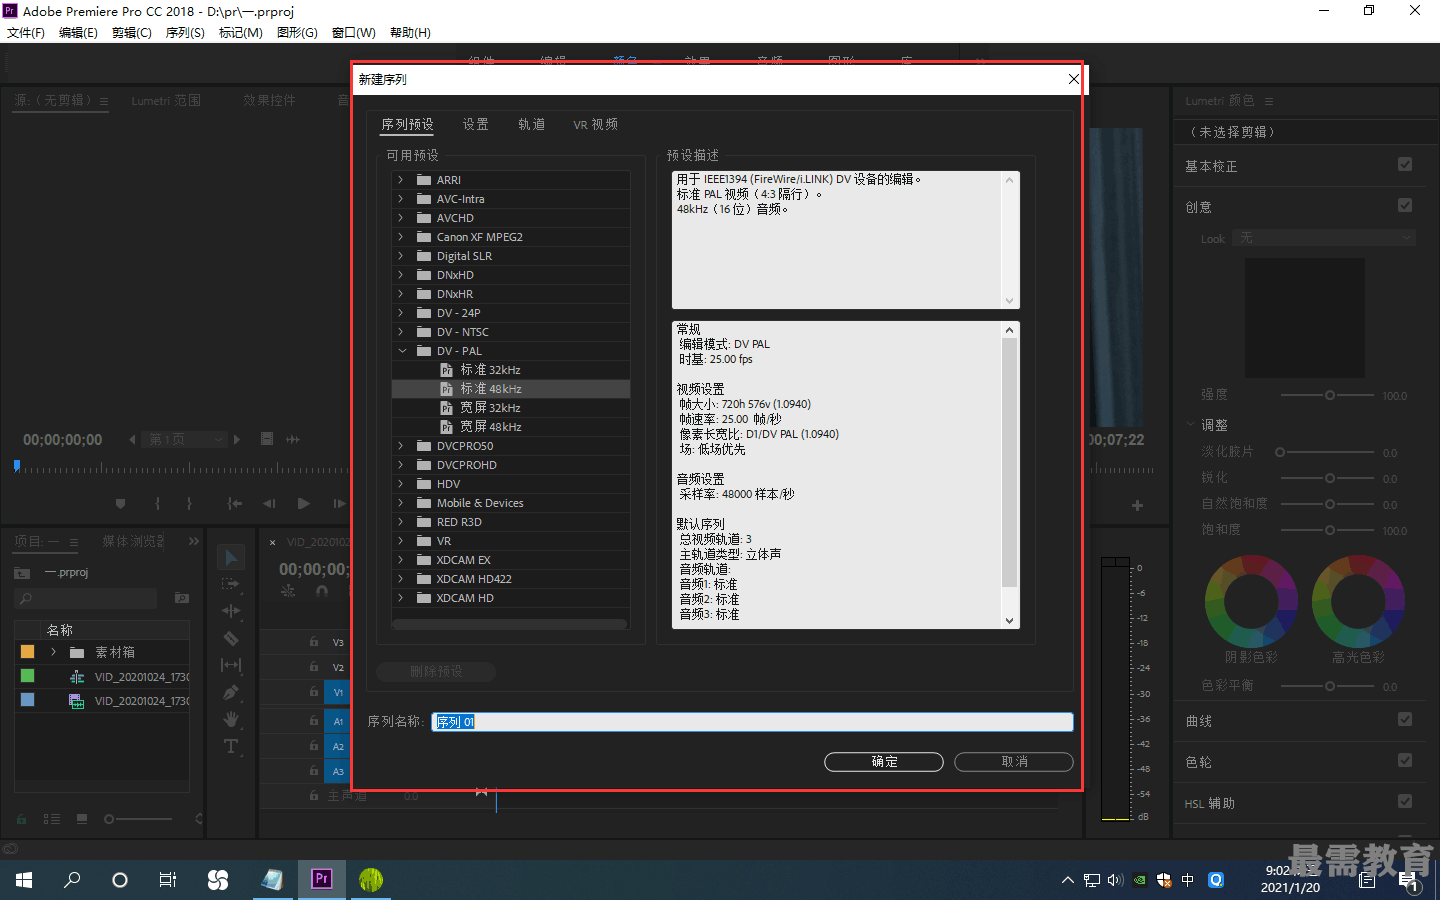1440x900 pixels.
Task: Collapse the 调整 section in Lumetri
Action: coord(1190,424)
